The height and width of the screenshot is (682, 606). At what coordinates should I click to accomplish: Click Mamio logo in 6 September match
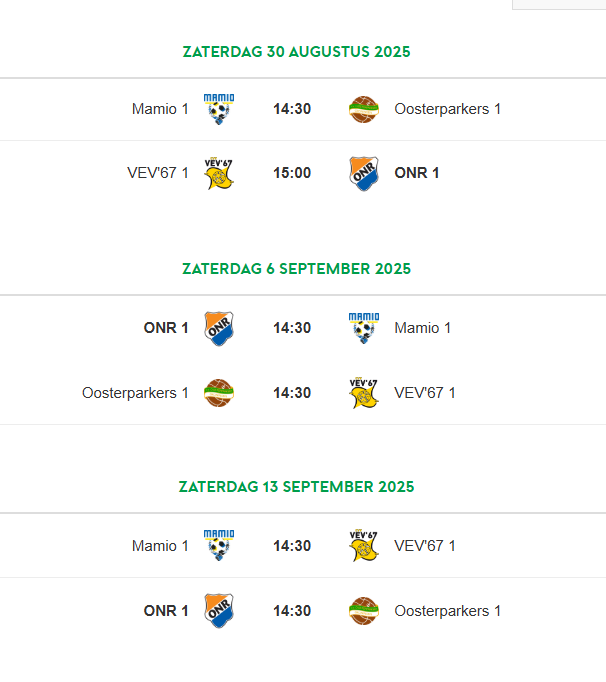pos(364,328)
